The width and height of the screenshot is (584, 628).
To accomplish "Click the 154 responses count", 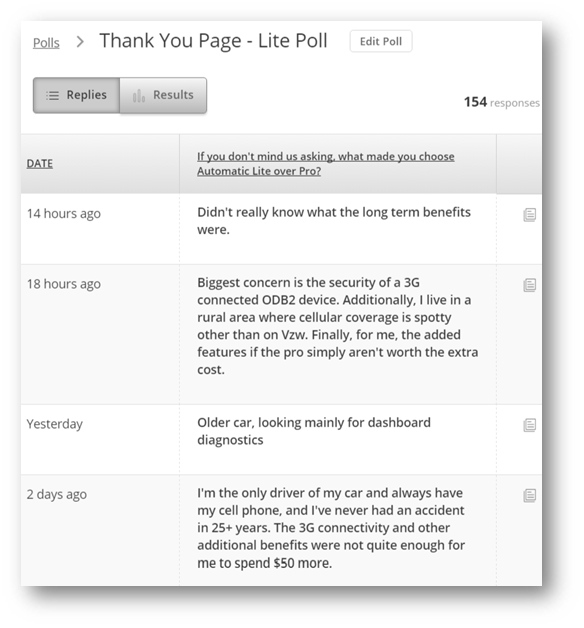I will 502,102.
